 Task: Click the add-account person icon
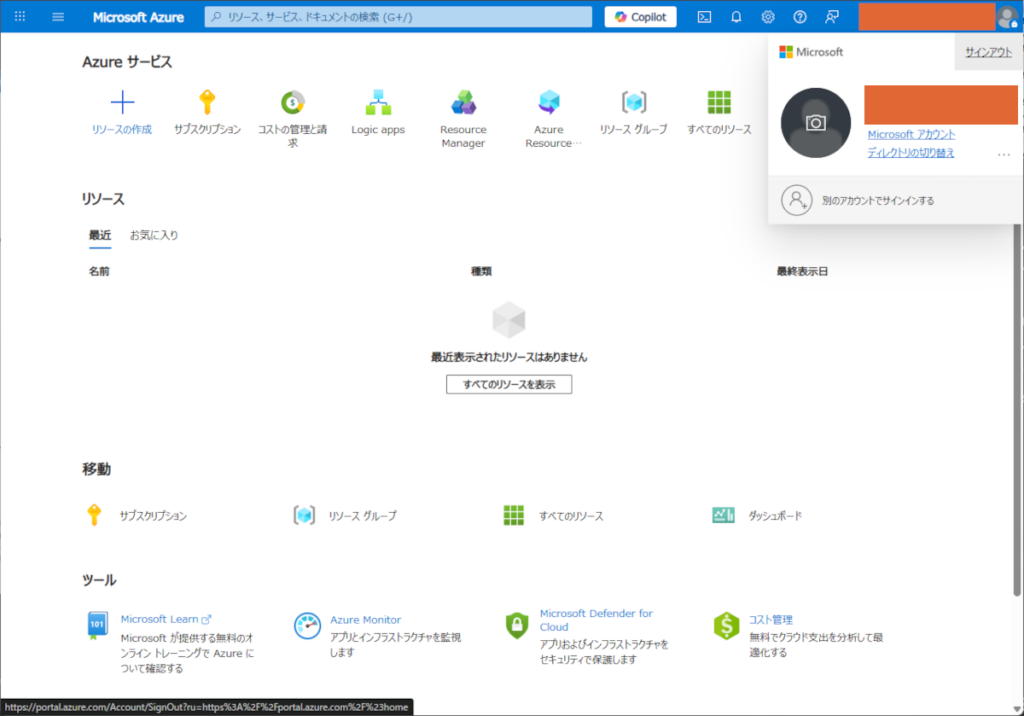pos(797,200)
